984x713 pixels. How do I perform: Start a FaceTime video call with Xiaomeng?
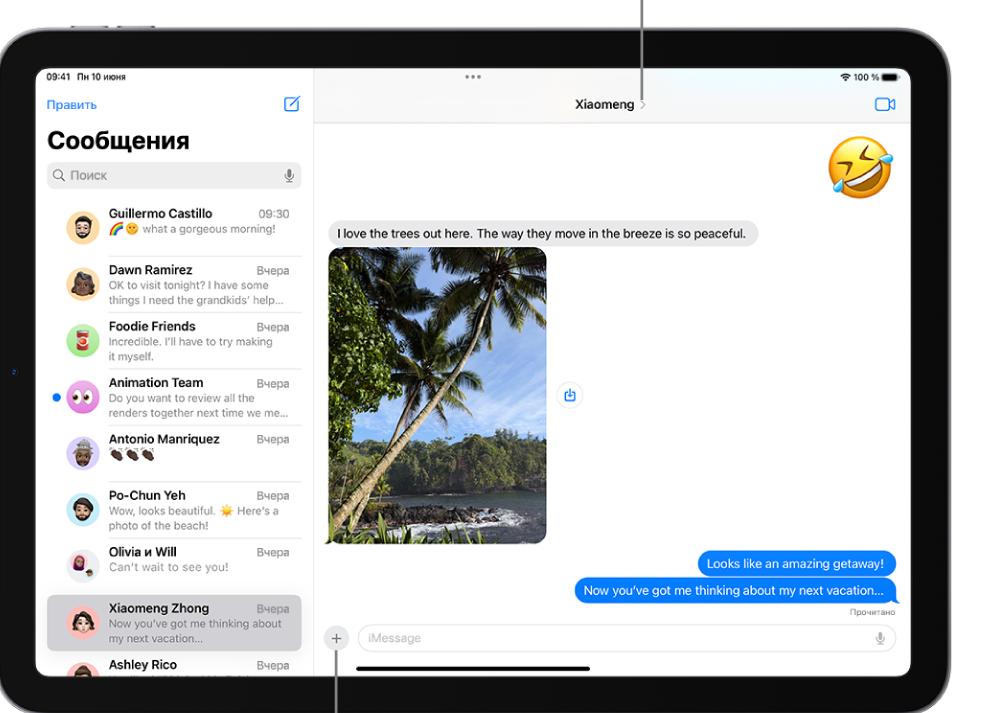point(885,104)
